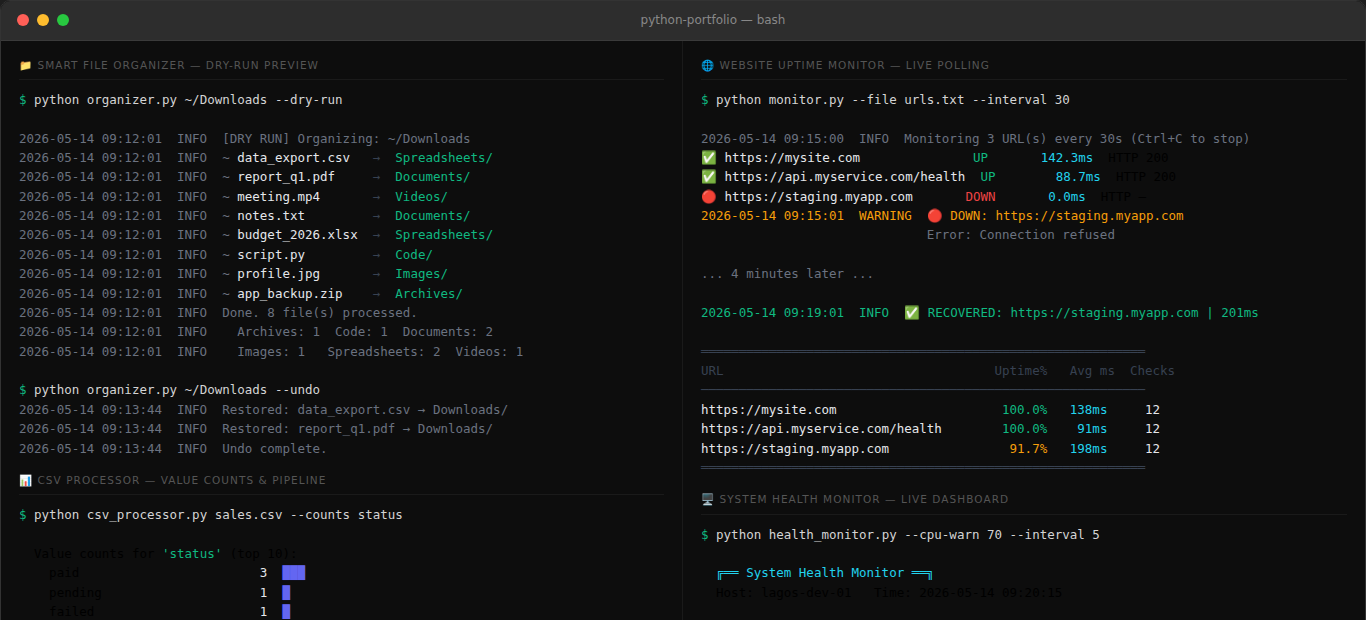Click the 91.7% uptime value
Viewport: 1366px width, 620px height.
[x=1029, y=449]
